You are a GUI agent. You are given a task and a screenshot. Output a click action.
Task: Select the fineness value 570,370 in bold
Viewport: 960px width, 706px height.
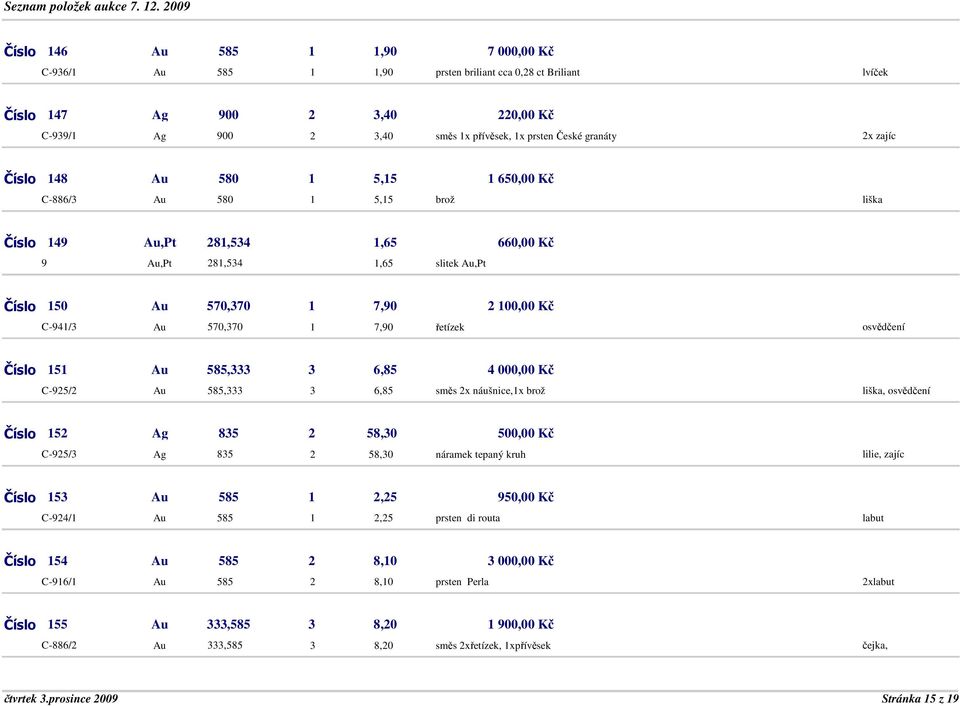[228, 306]
